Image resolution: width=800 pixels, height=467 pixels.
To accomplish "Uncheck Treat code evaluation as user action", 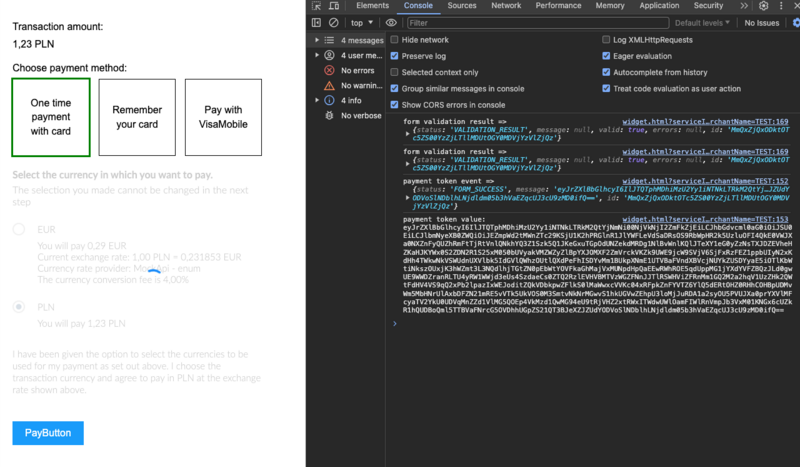I will [x=606, y=88].
